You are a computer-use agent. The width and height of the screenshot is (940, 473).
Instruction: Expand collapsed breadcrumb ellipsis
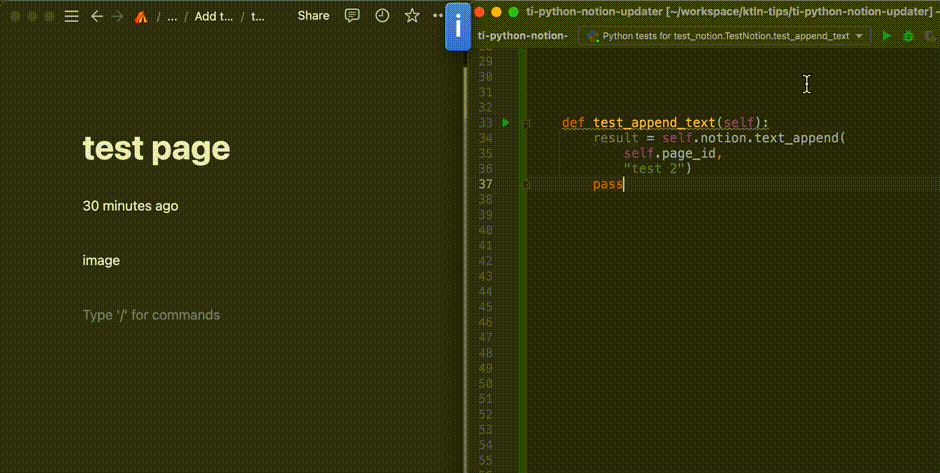pyautogui.click(x=172, y=16)
